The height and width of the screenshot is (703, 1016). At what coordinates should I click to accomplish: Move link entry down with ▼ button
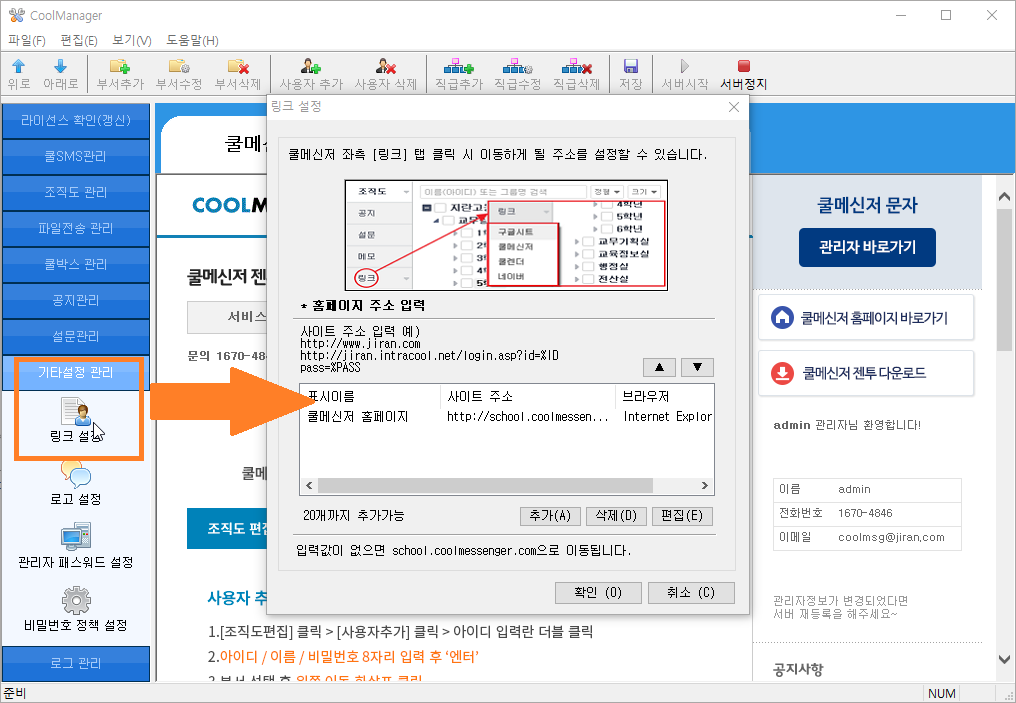(697, 367)
